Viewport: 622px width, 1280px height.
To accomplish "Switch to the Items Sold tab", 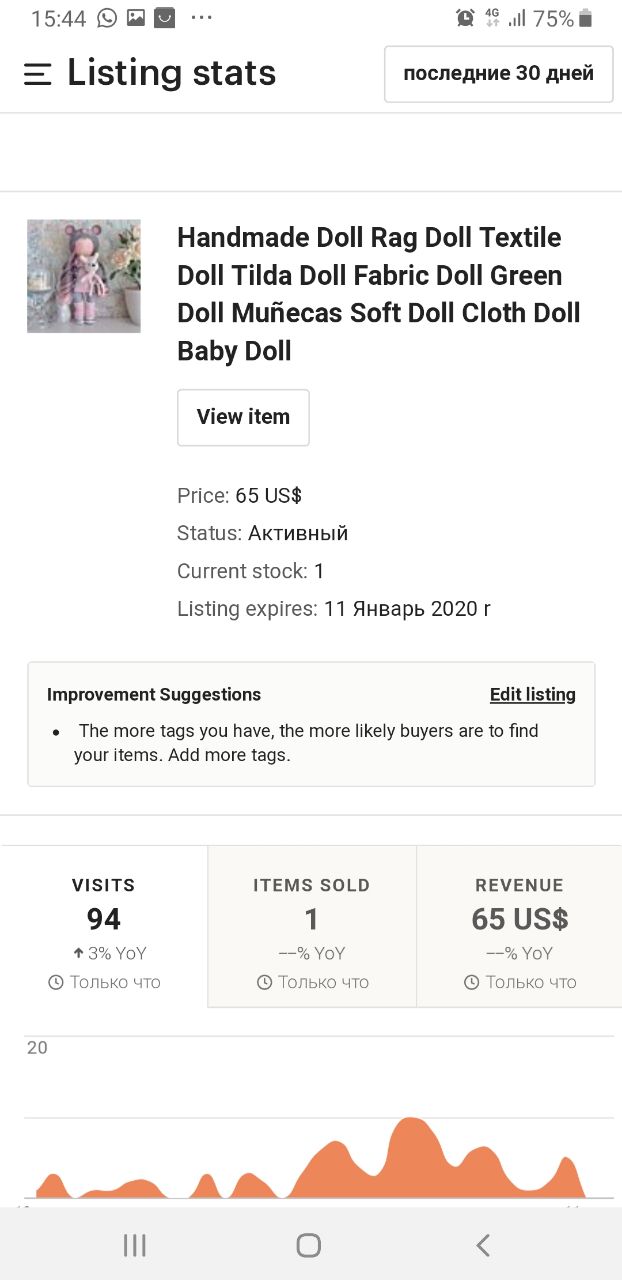I will coord(312,926).
